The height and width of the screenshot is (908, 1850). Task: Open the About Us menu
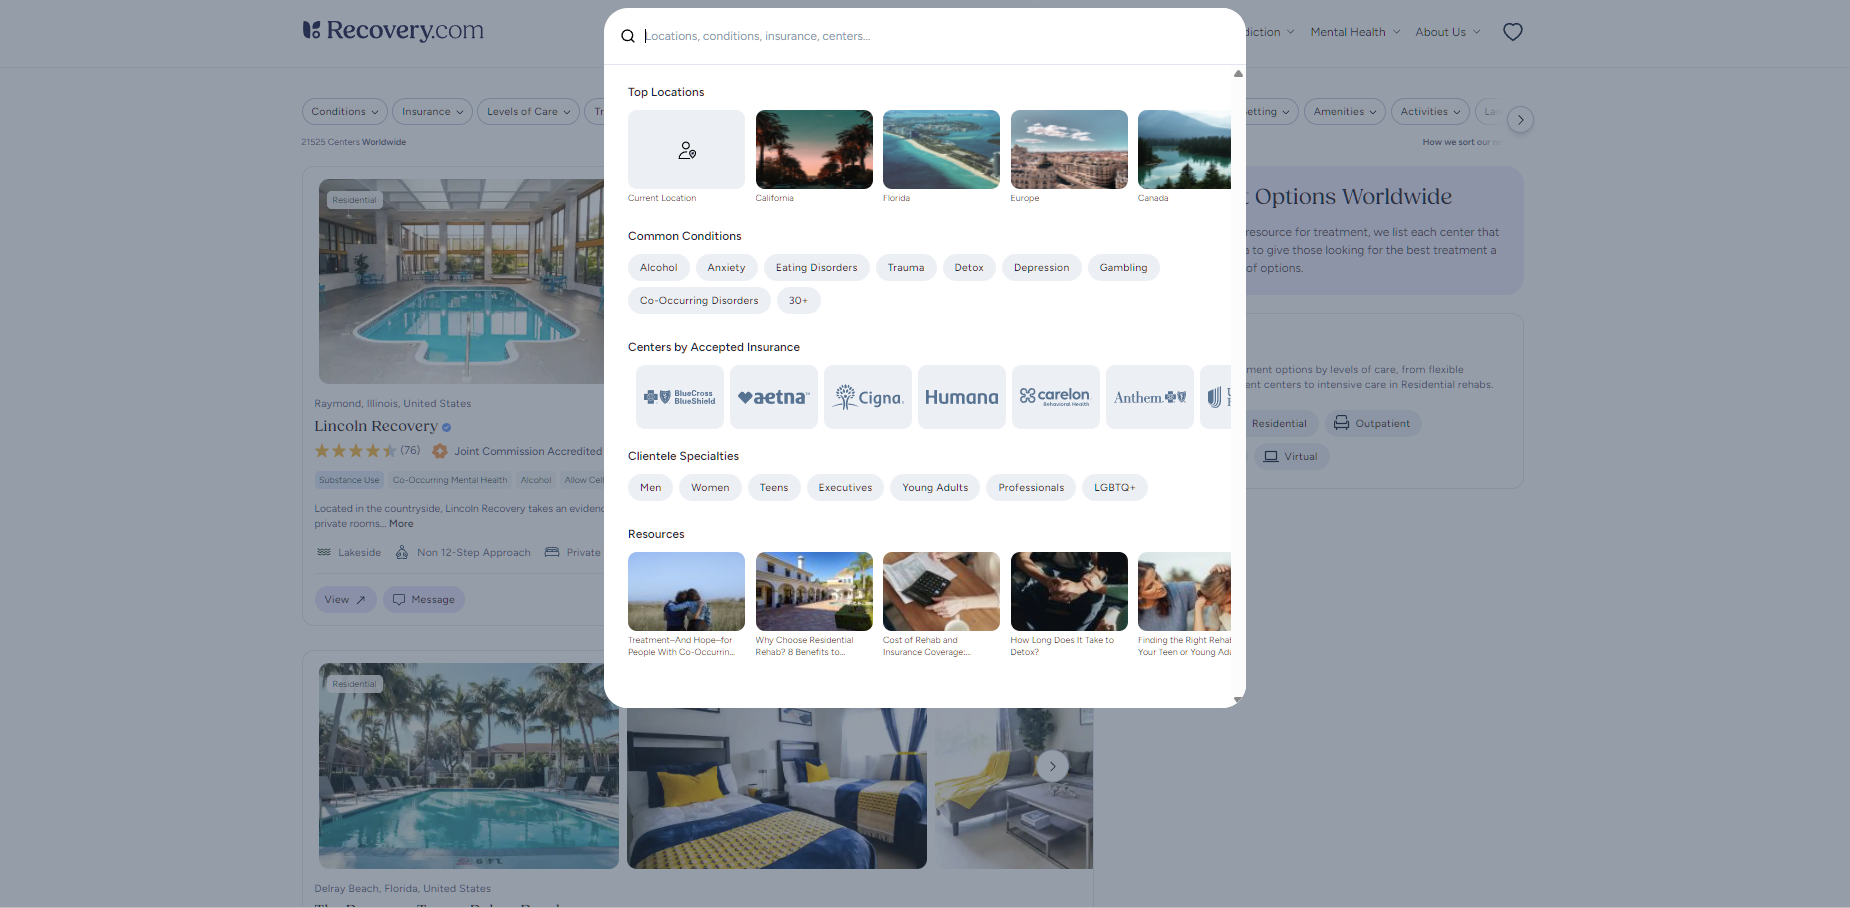(x=1447, y=32)
